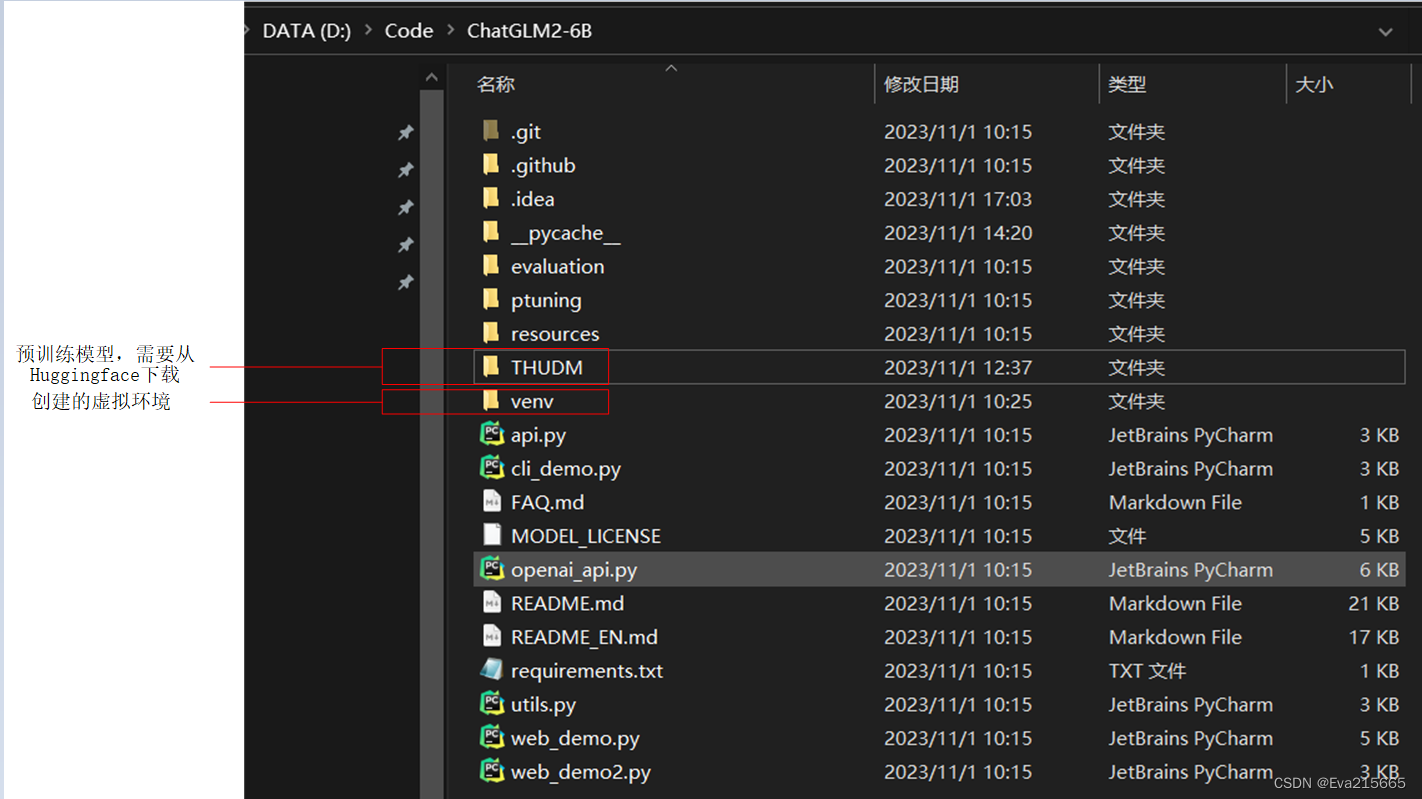Click the date 2023/11/1 10:25
Screen dimensions: 1422x799
click(958, 401)
